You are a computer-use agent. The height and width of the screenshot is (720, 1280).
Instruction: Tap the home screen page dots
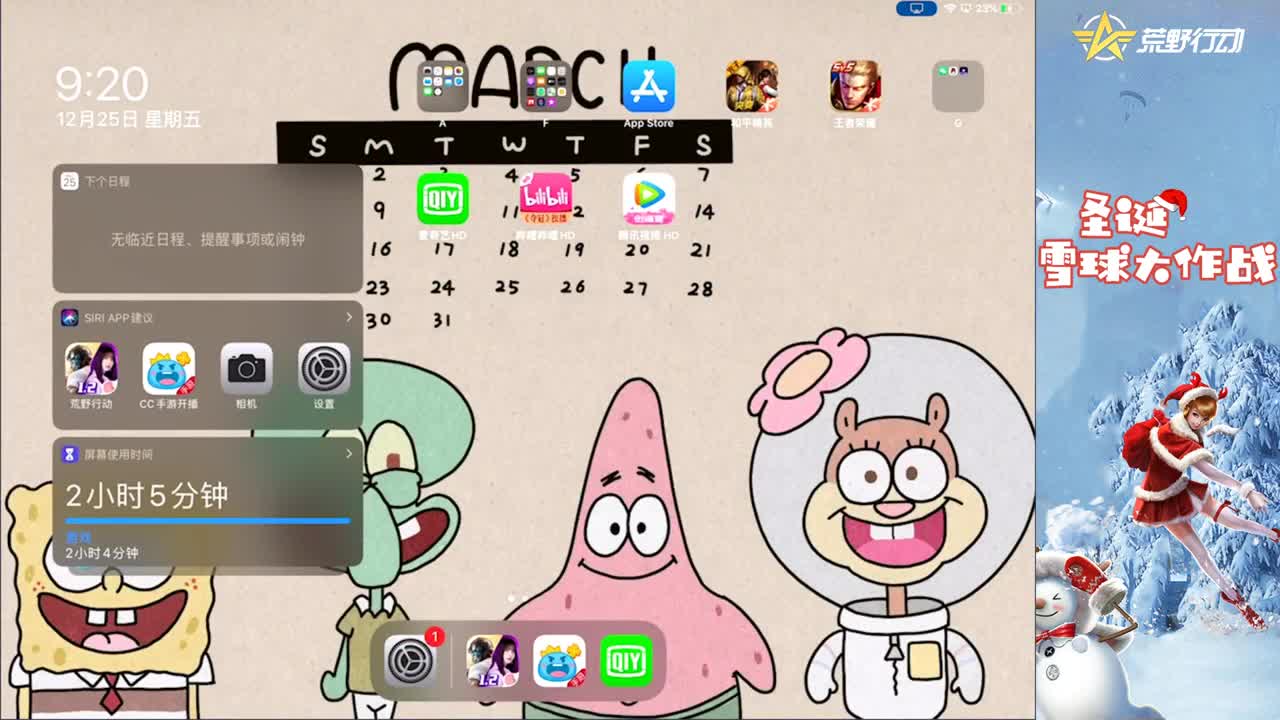pos(518,598)
